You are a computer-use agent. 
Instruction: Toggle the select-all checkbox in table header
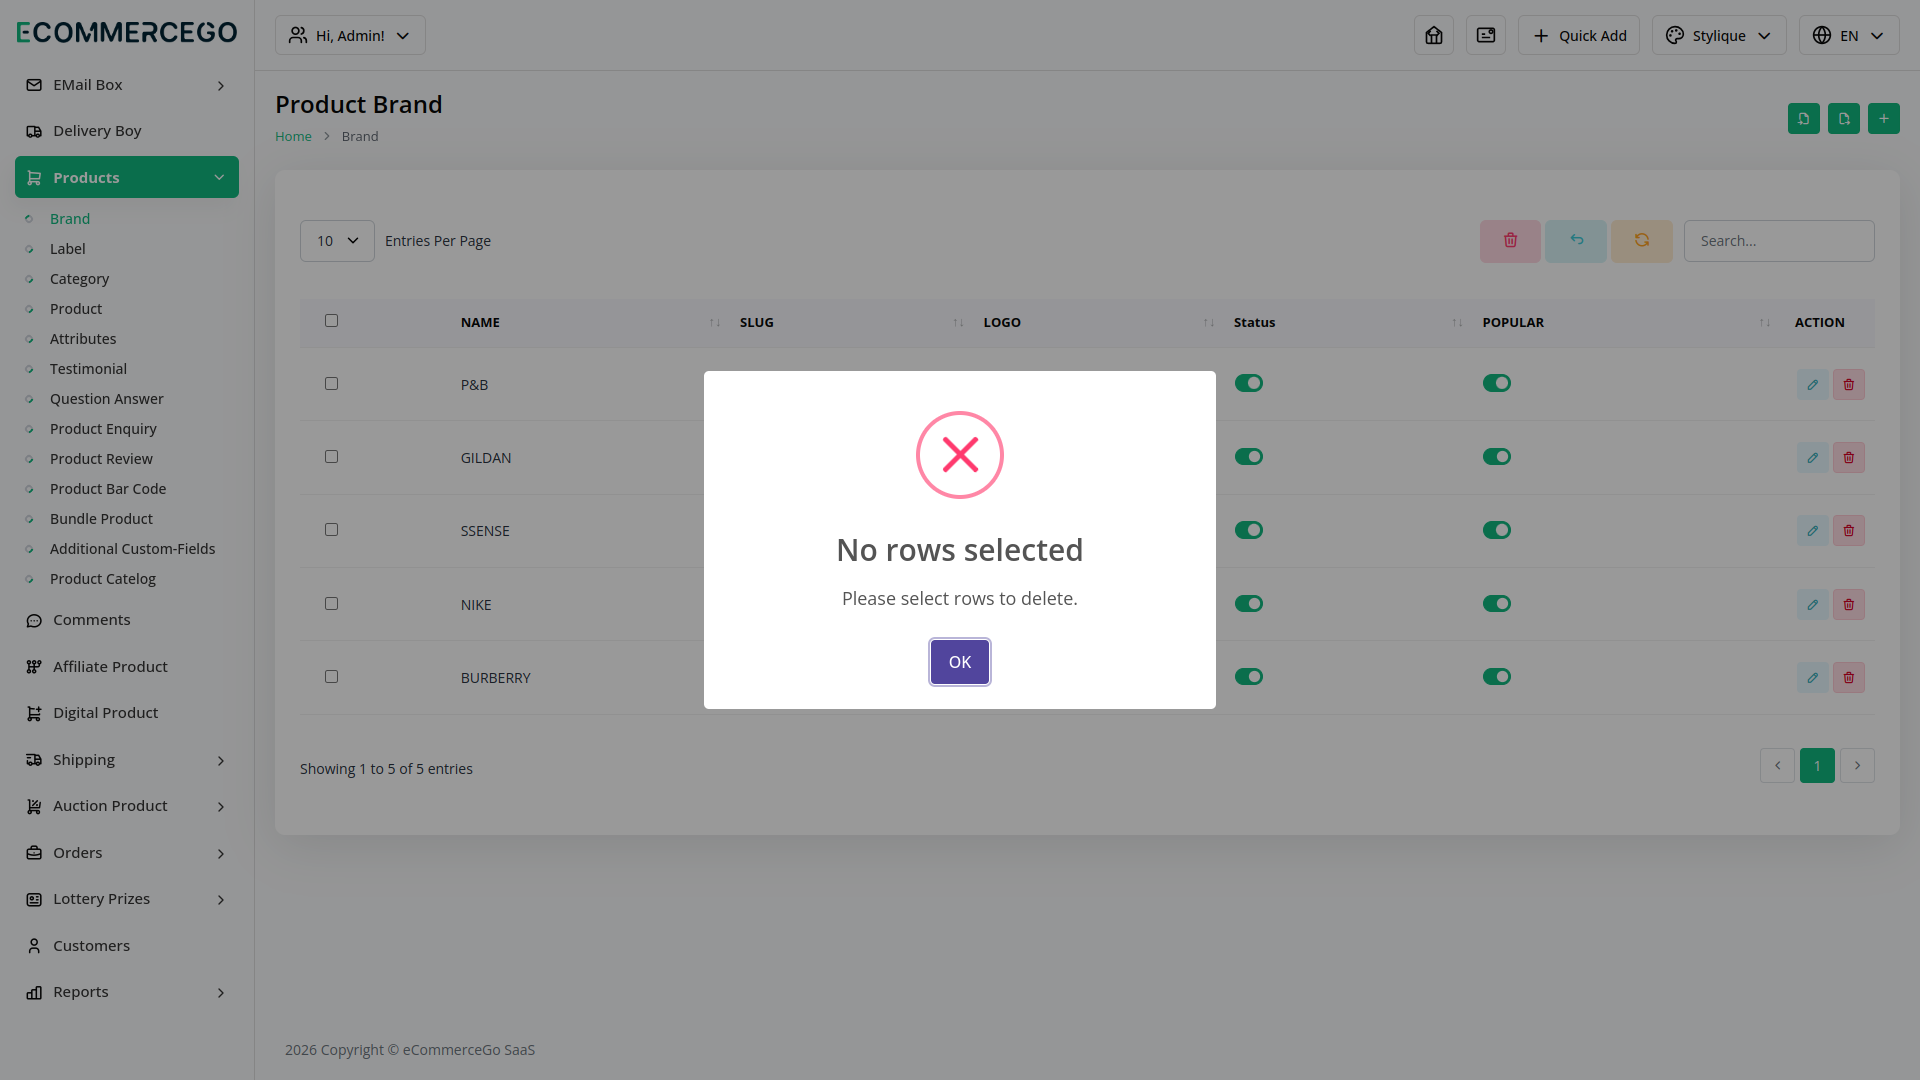[331, 321]
